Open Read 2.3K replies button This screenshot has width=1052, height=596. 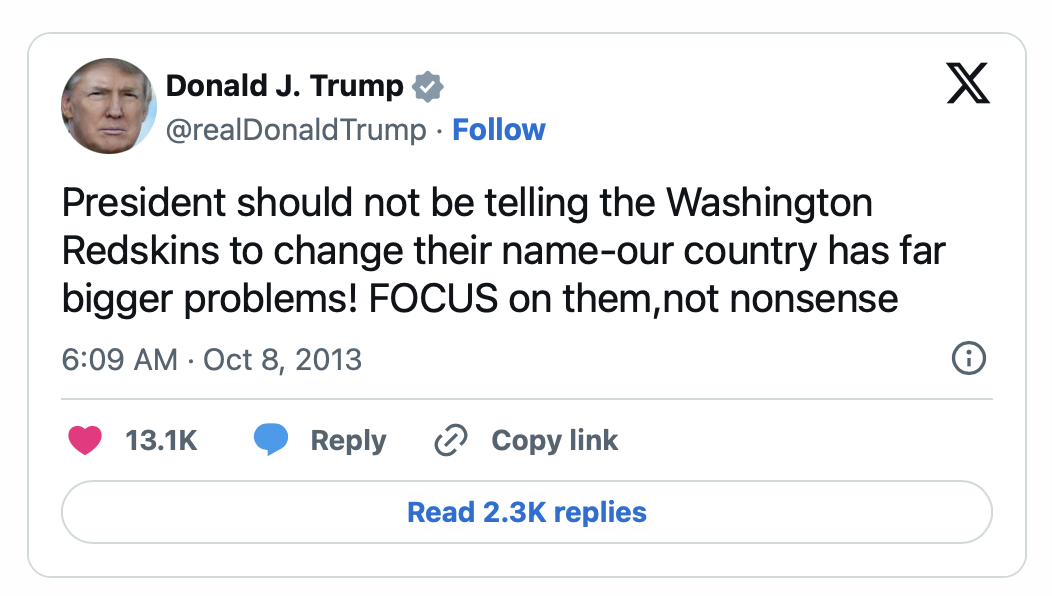coord(526,512)
